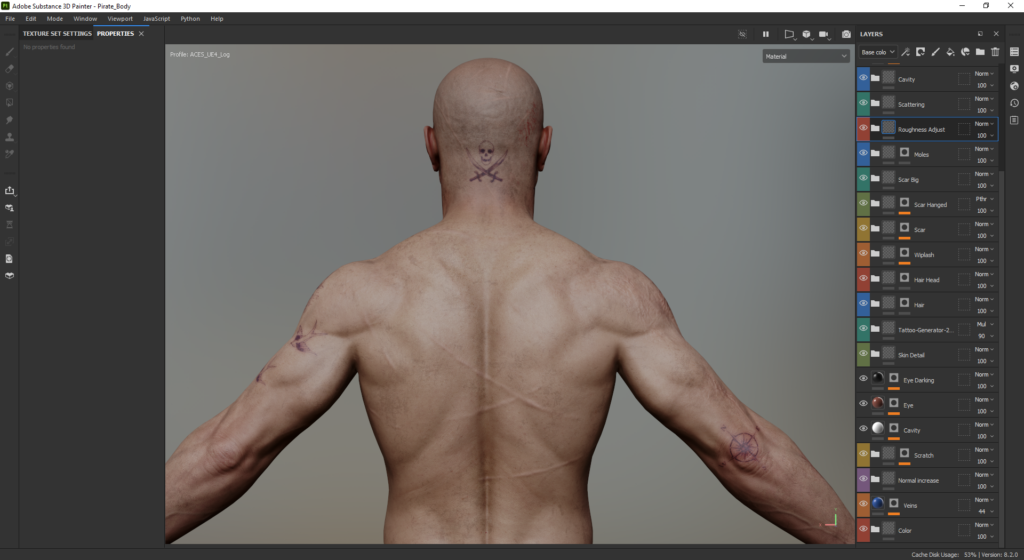Screen dimensions: 1024x560
Task: Select the Polygon fill tool
Action: pyautogui.click(x=10, y=102)
